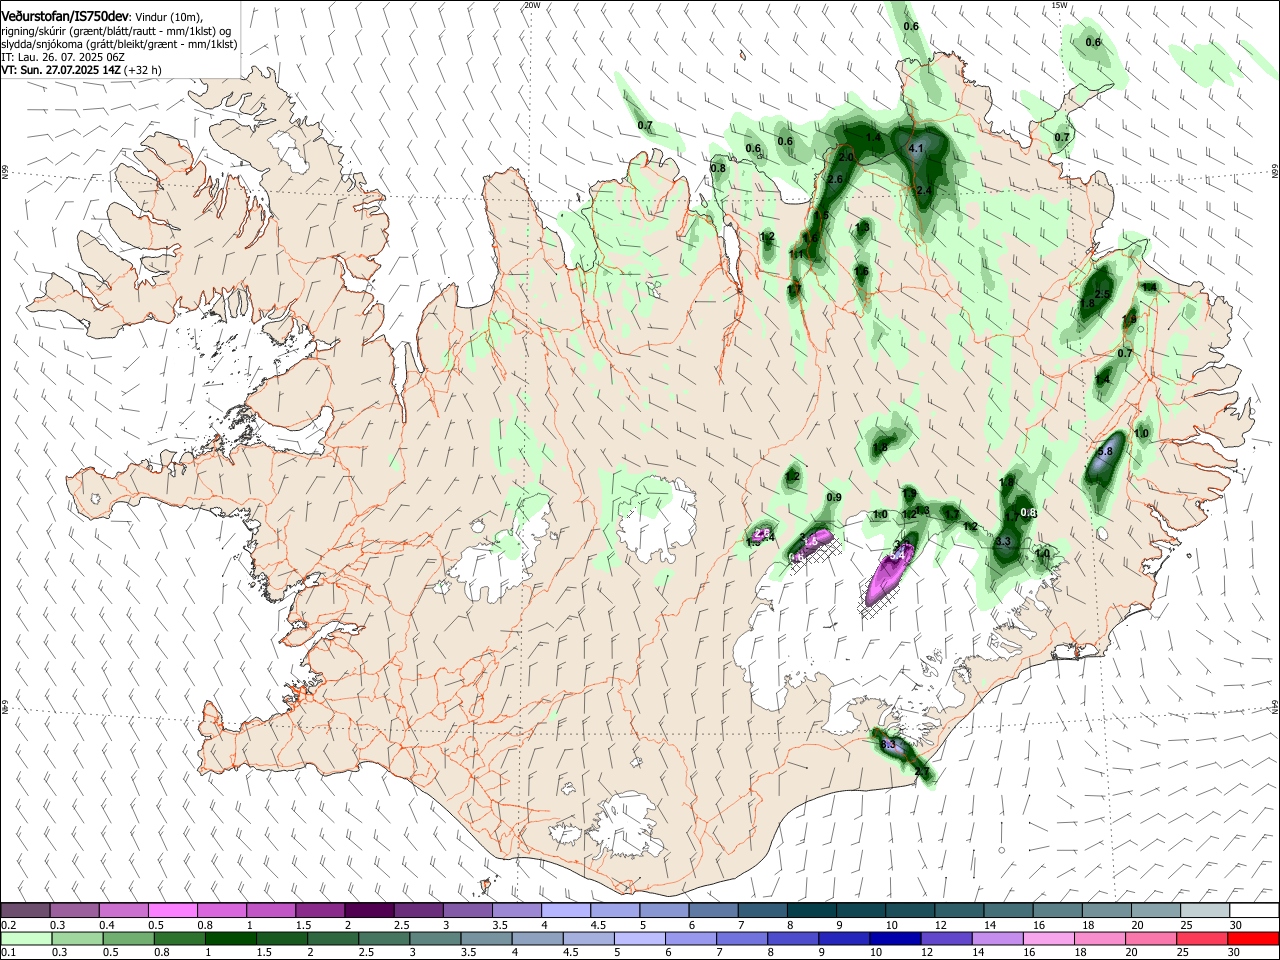Select the dusky purple swatch between 0.2 and 0.3
Image resolution: width=1280 pixels, height=960 pixels.
(x=25, y=911)
